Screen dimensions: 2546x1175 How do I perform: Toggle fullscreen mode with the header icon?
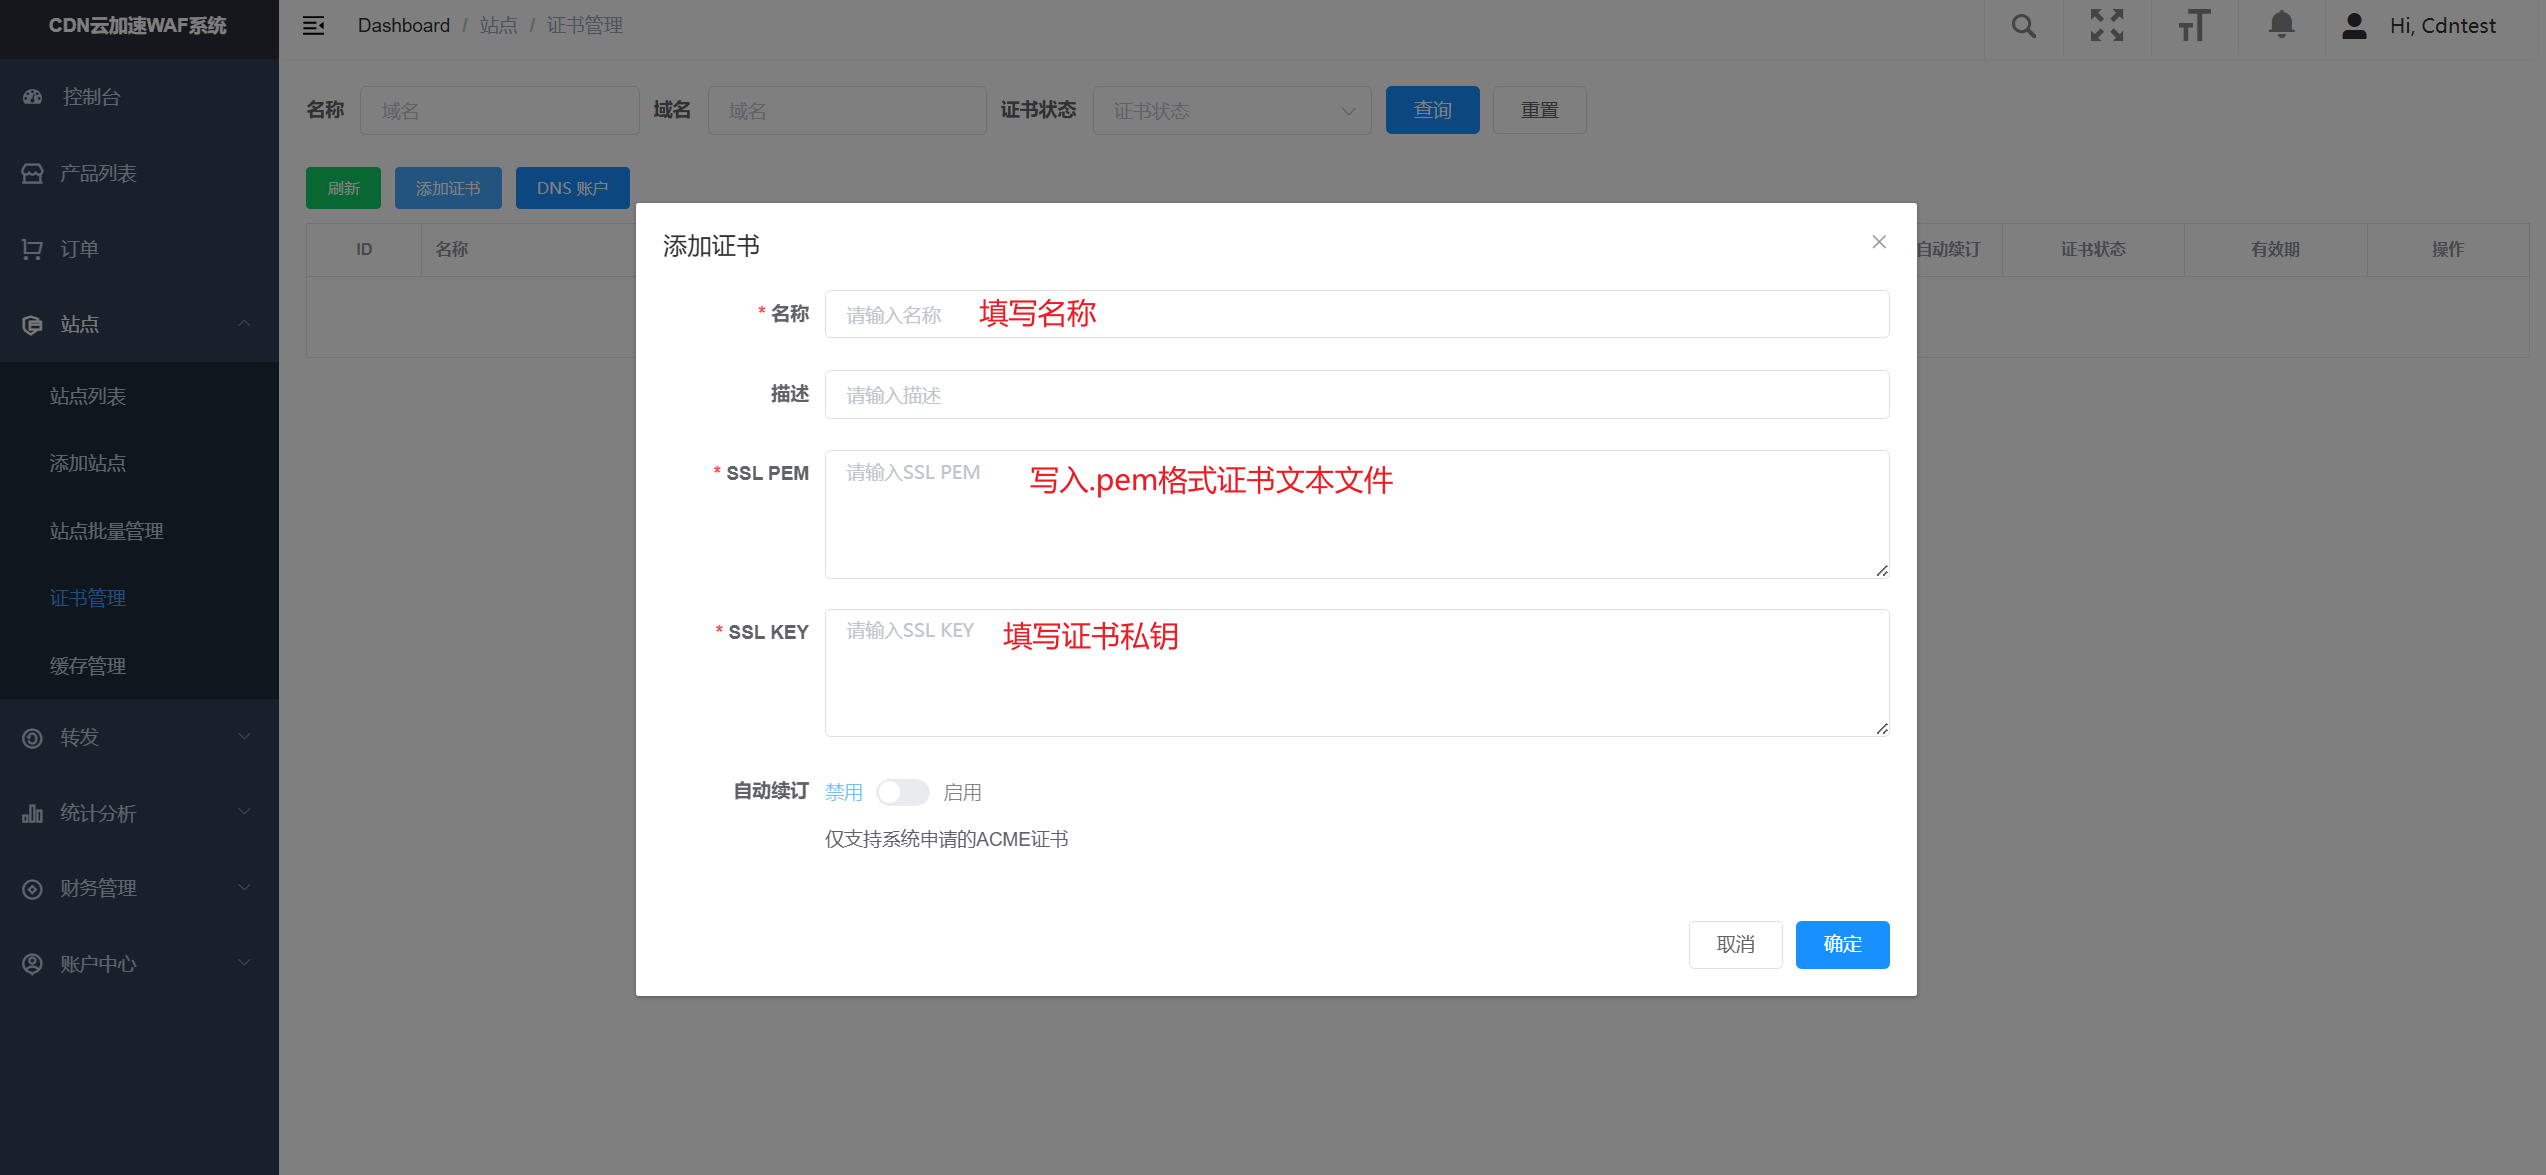pos(2106,26)
